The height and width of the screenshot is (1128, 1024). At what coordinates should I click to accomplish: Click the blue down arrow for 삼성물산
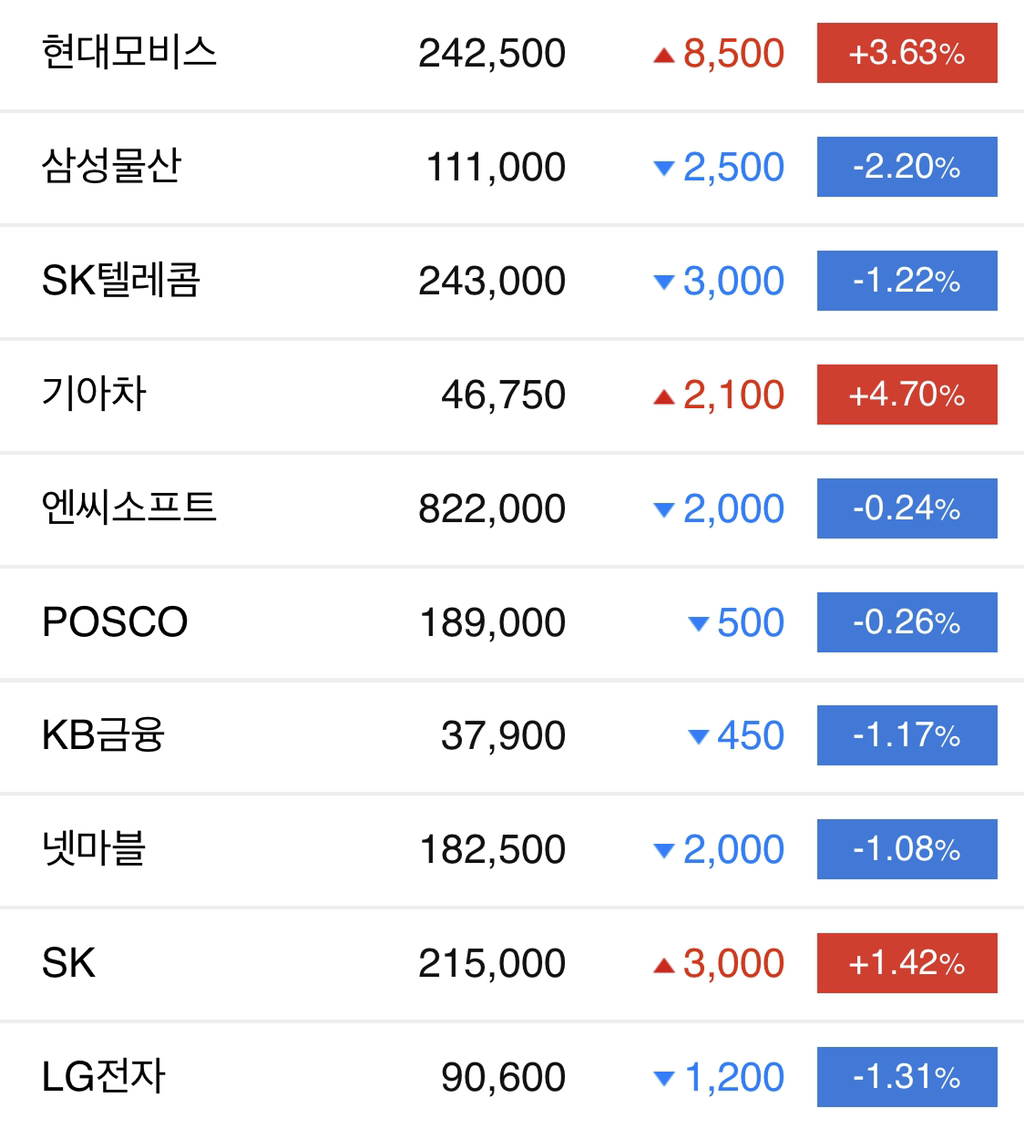pos(663,168)
